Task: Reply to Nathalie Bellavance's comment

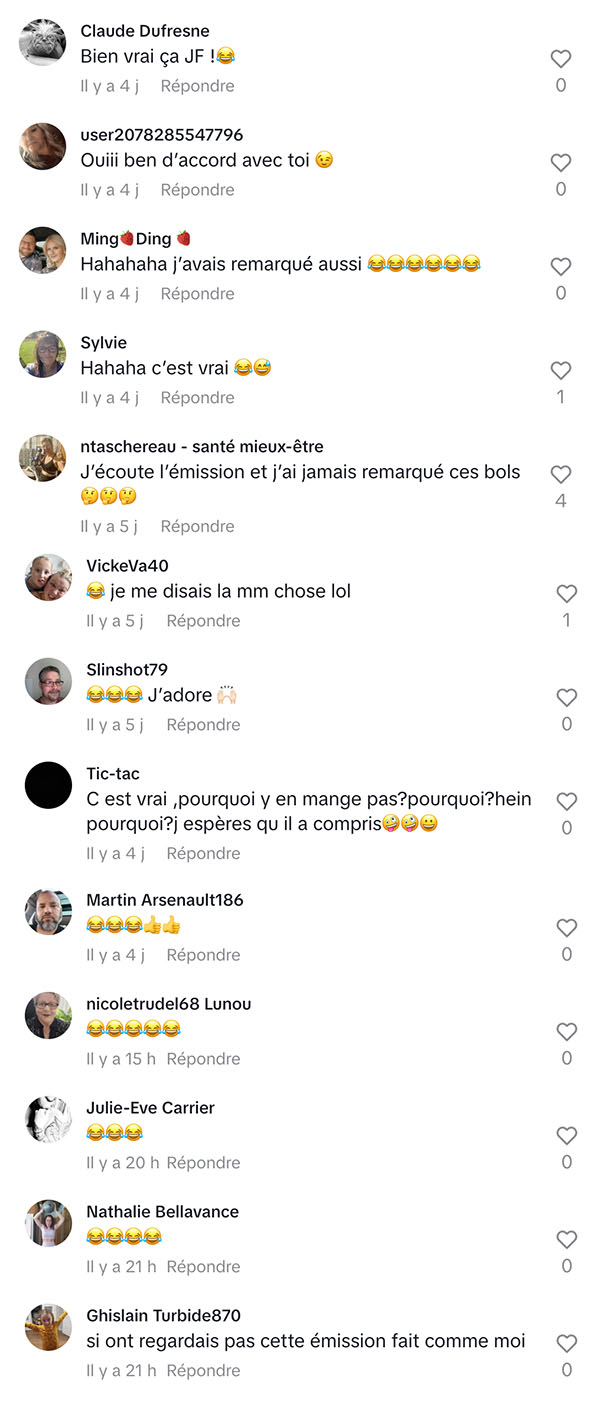Action: (203, 1267)
